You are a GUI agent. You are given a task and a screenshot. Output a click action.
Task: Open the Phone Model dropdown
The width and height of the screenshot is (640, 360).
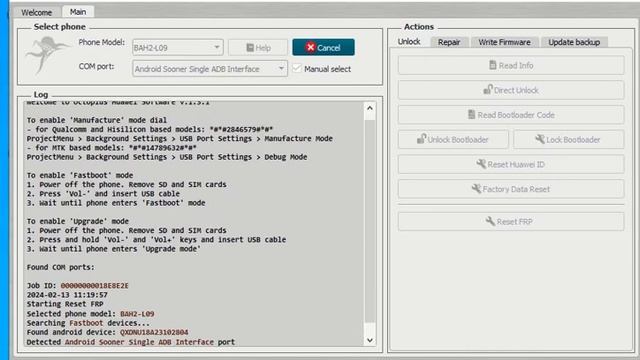click(x=178, y=48)
